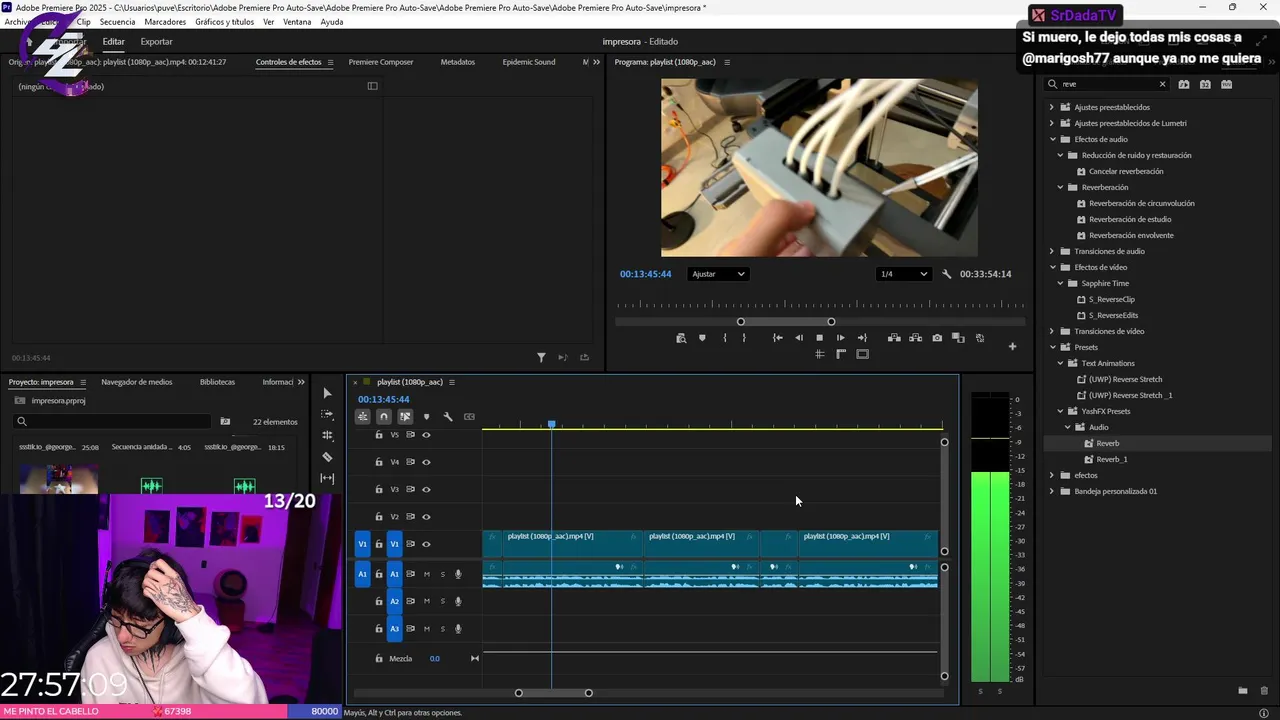Add a marker in the timeline header
1280x720 pixels.
427,417
